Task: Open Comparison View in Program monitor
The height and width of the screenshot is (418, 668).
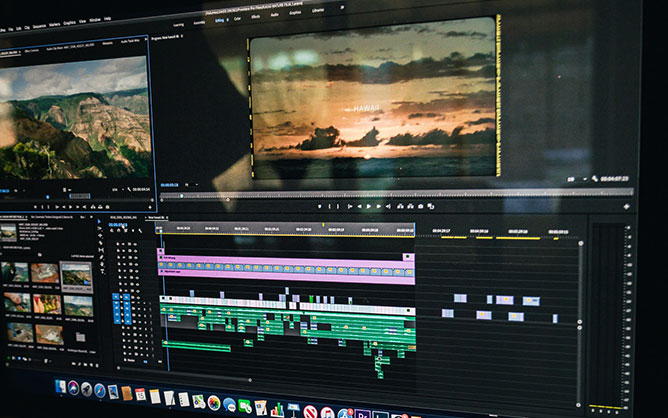Action: click(431, 207)
